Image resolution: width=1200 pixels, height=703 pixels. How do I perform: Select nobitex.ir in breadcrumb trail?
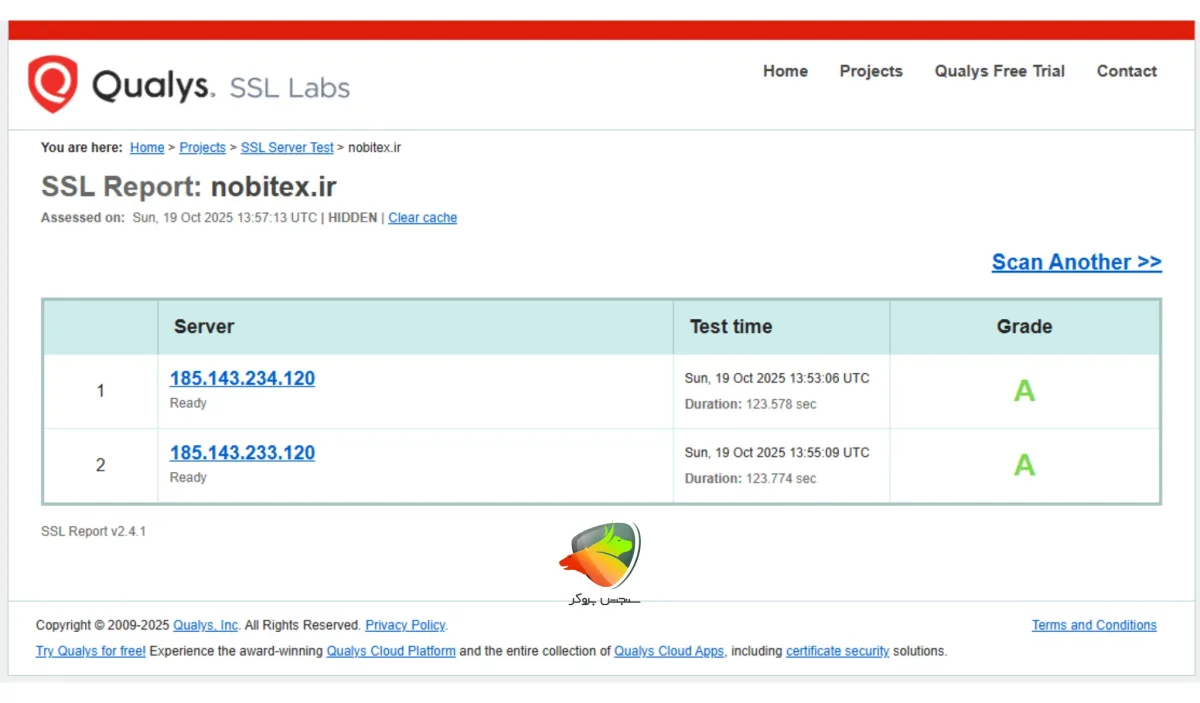tap(375, 147)
